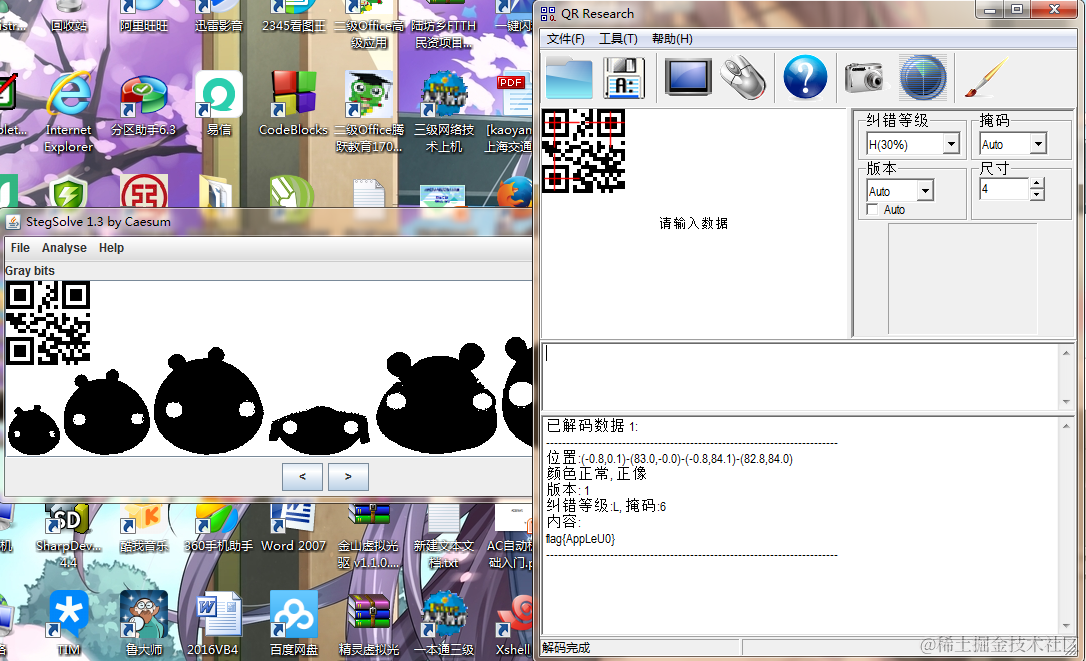Open Xshell desktop shortcut
Viewport: 1086px width, 661px height.
(x=513, y=623)
